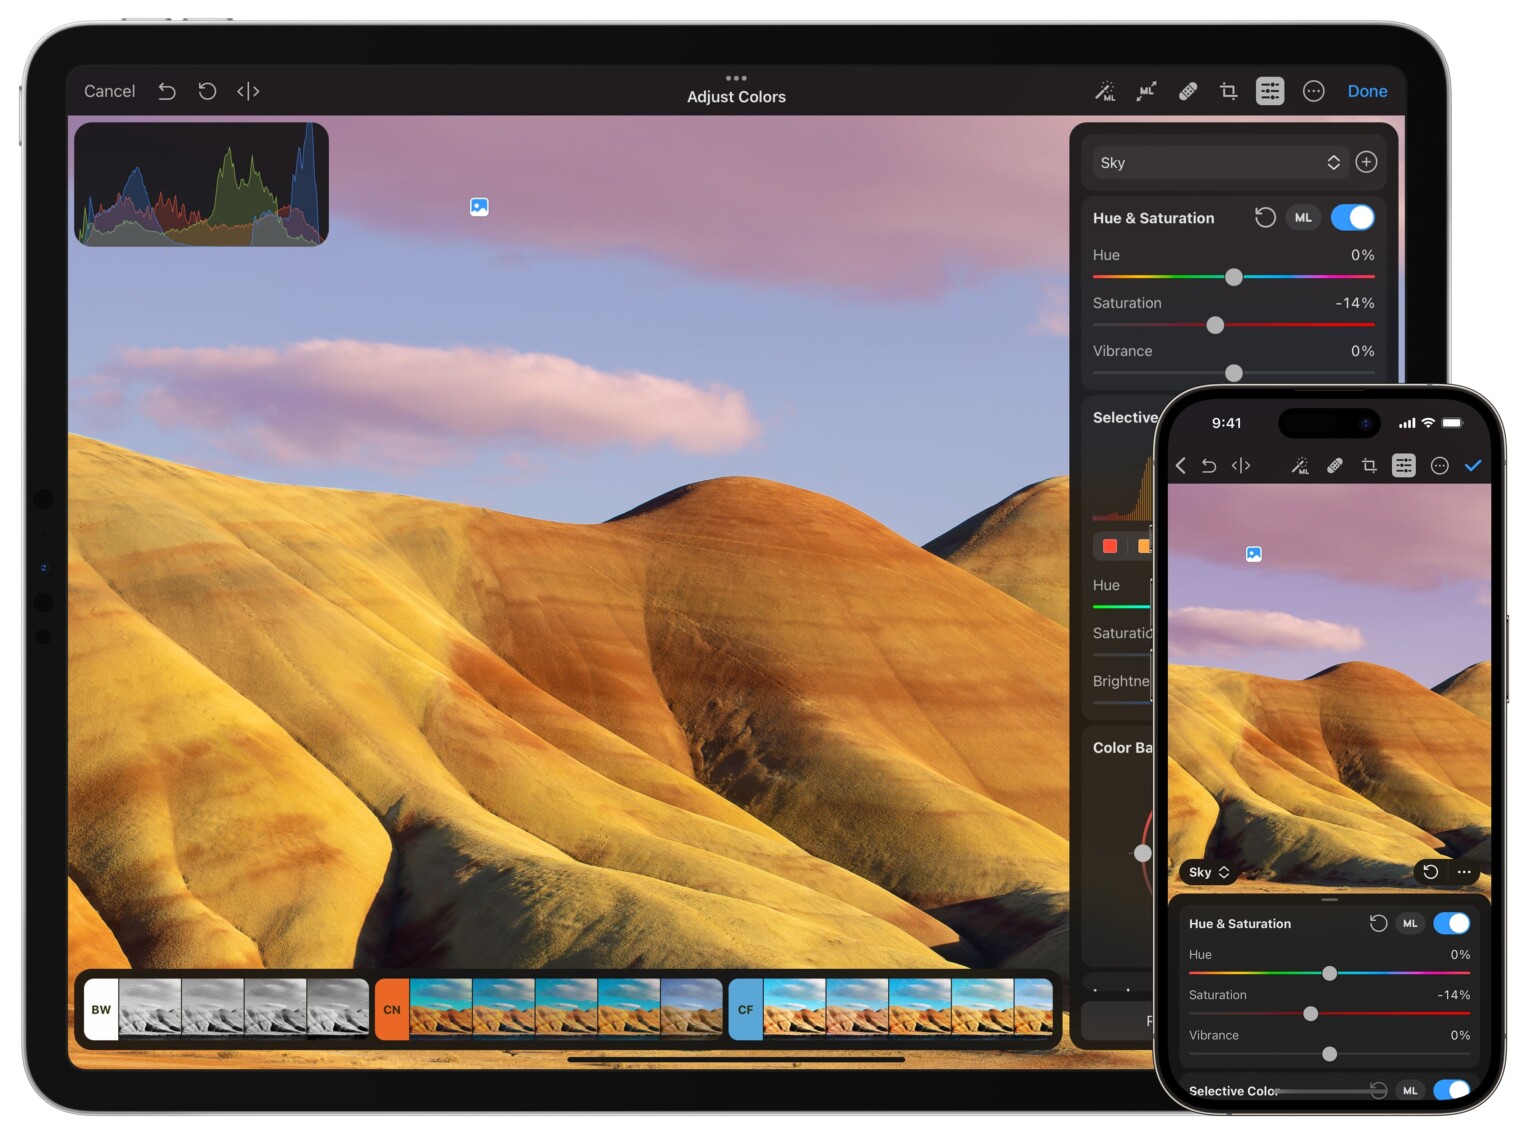
Task: Choose the first BW preset thumbnail
Action: pyautogui.click(x=150, y=1009)
